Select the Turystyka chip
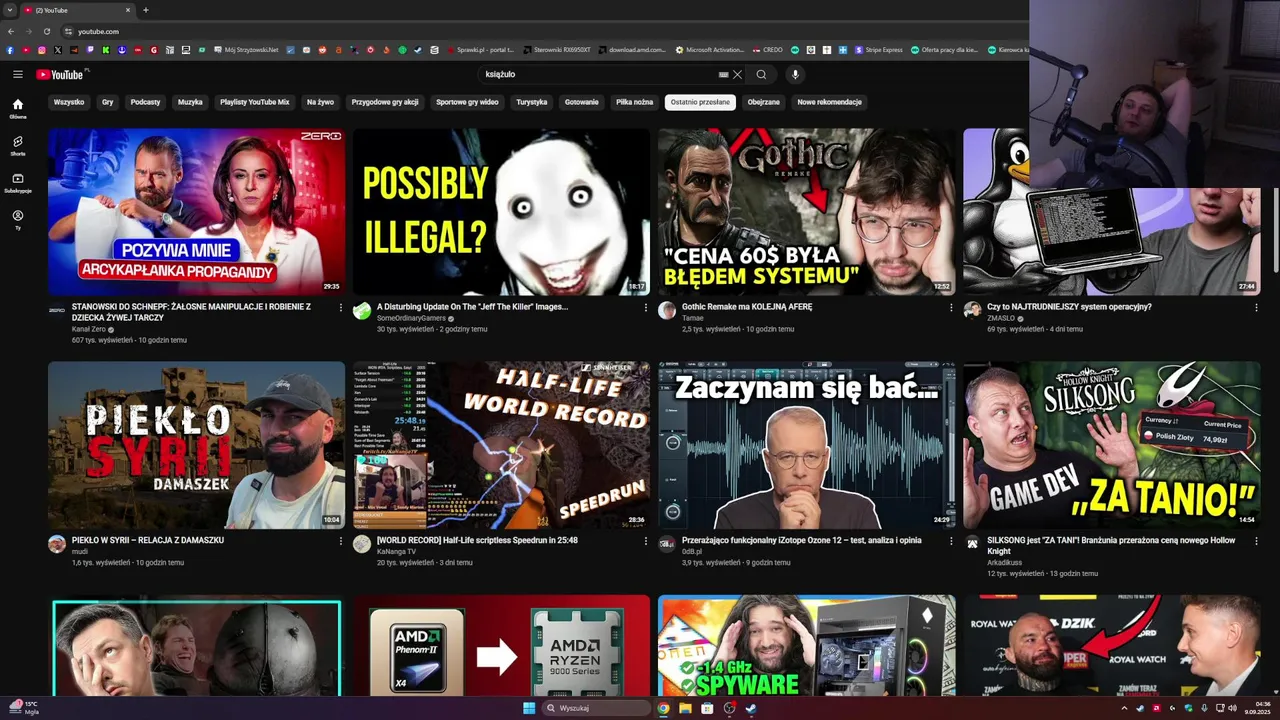Image resolution: width=1280 pixels, height=720 pixels. click(x=532, y=102)
